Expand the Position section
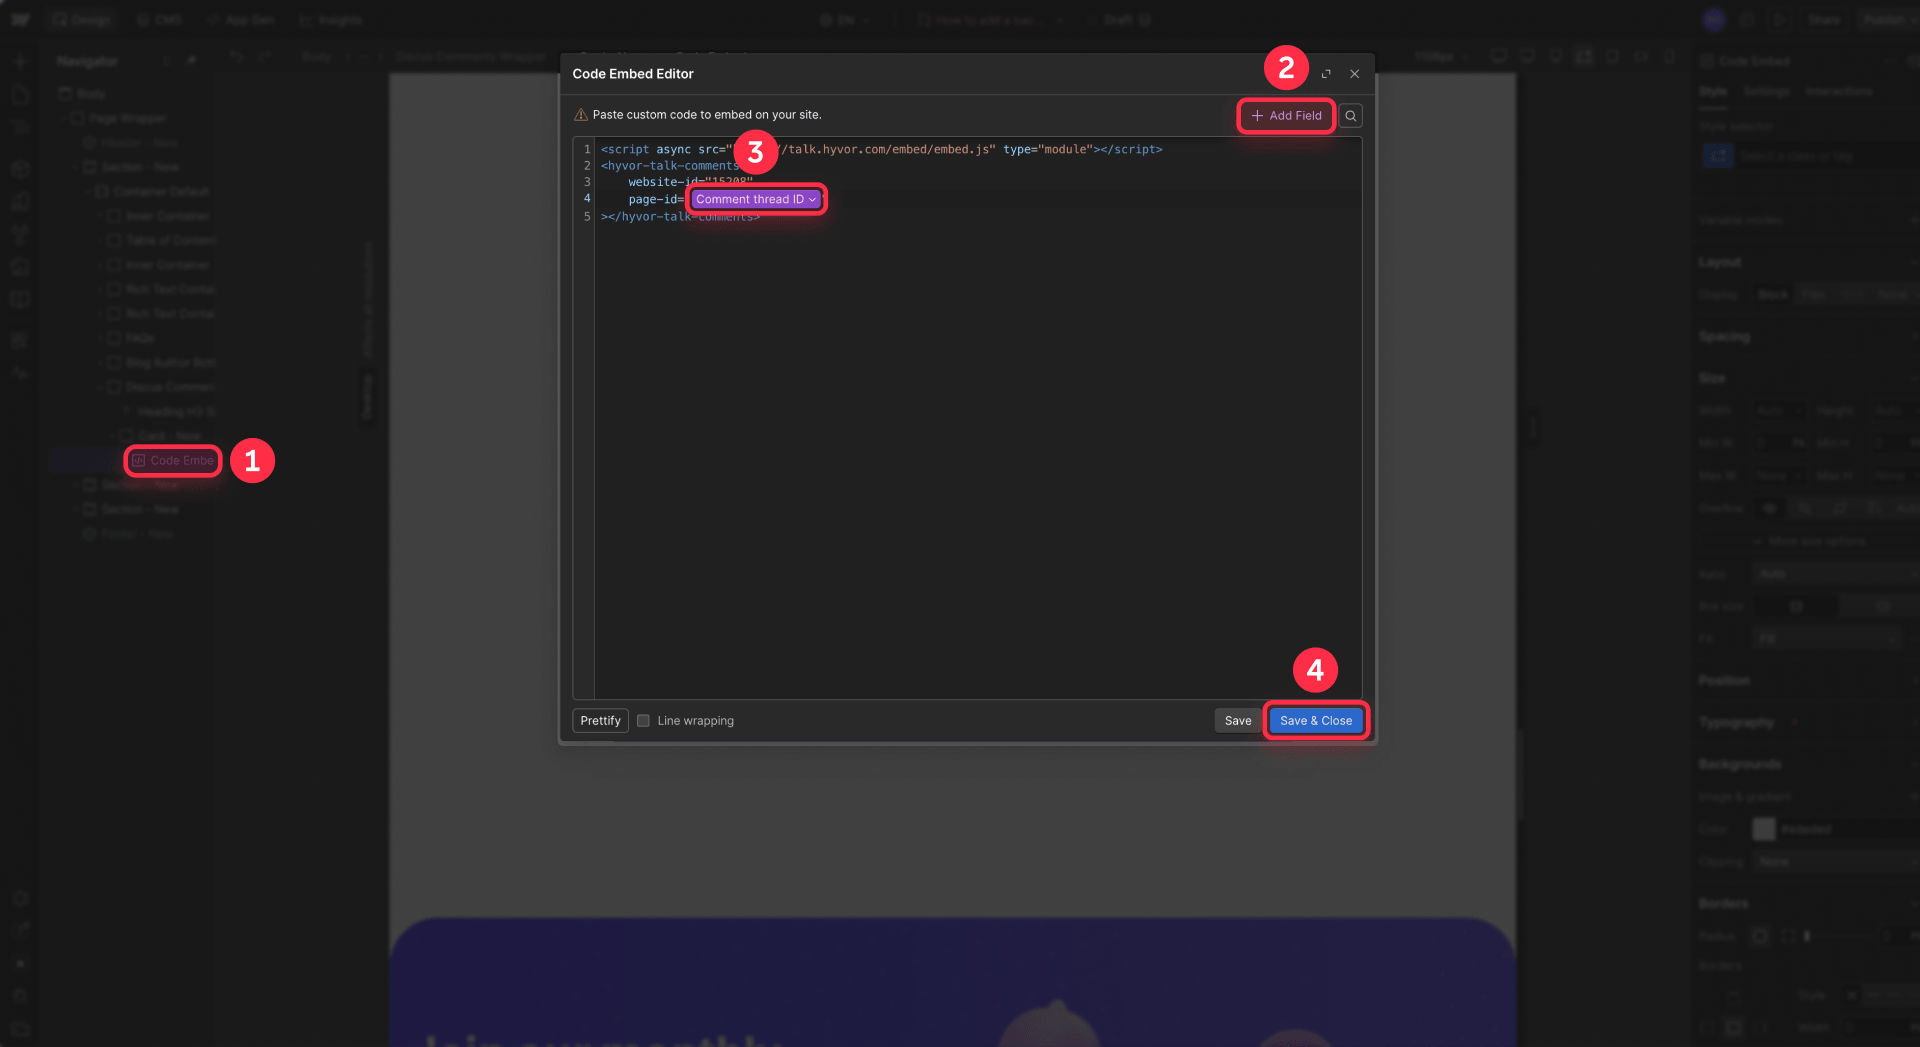The width and height of the screenshot is (1920, 1047). [1724, 681]
